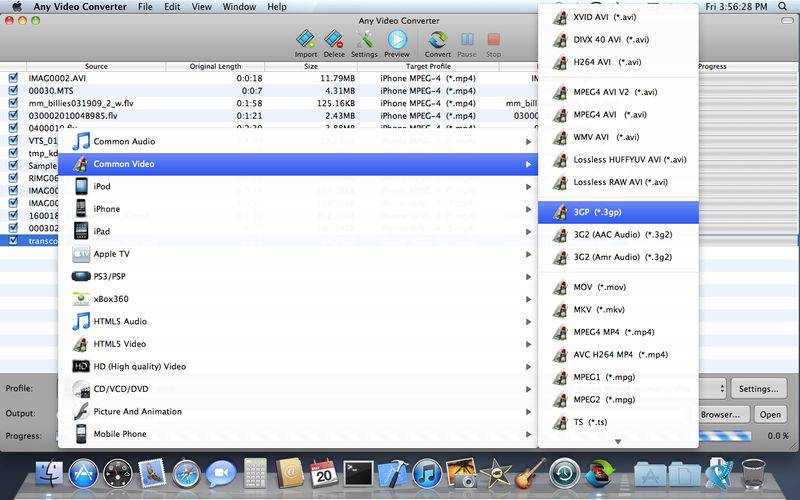Click the Stop toolbar icon
This screenshot has height=500, width=800.
click(493, 43)
